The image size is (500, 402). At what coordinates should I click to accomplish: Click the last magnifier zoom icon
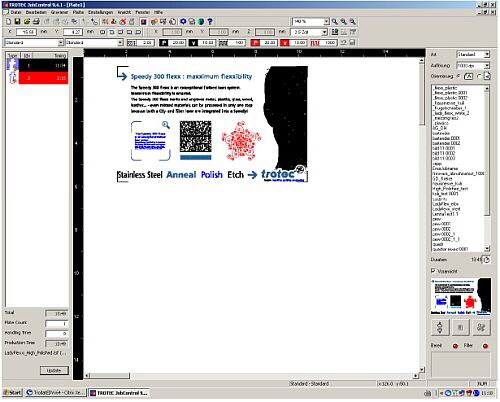[x=353, y=22]
